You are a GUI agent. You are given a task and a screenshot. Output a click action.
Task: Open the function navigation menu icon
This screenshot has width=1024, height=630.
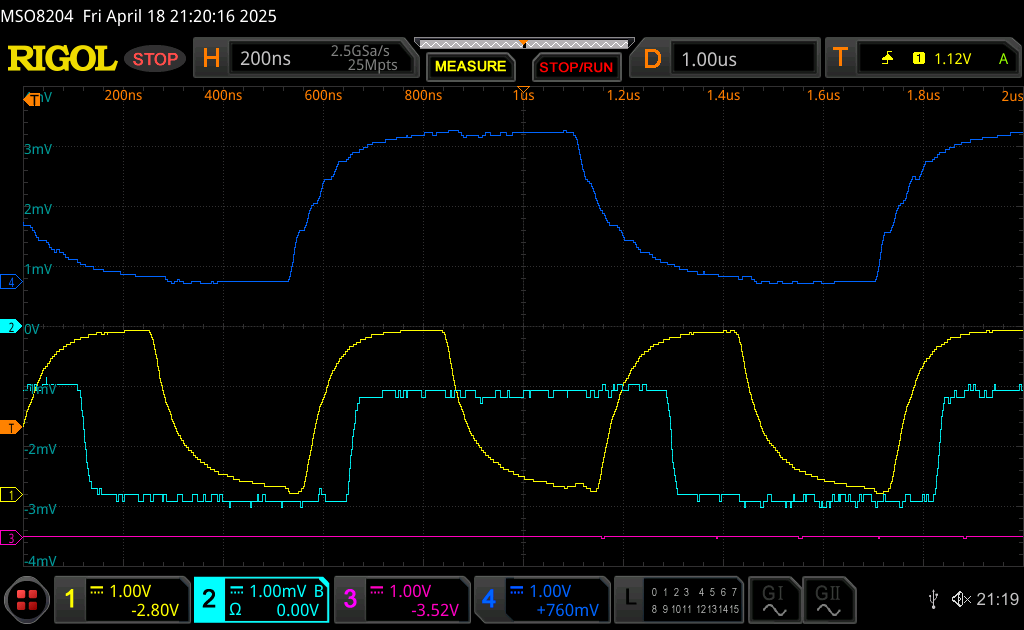click(x=27, y=600)
